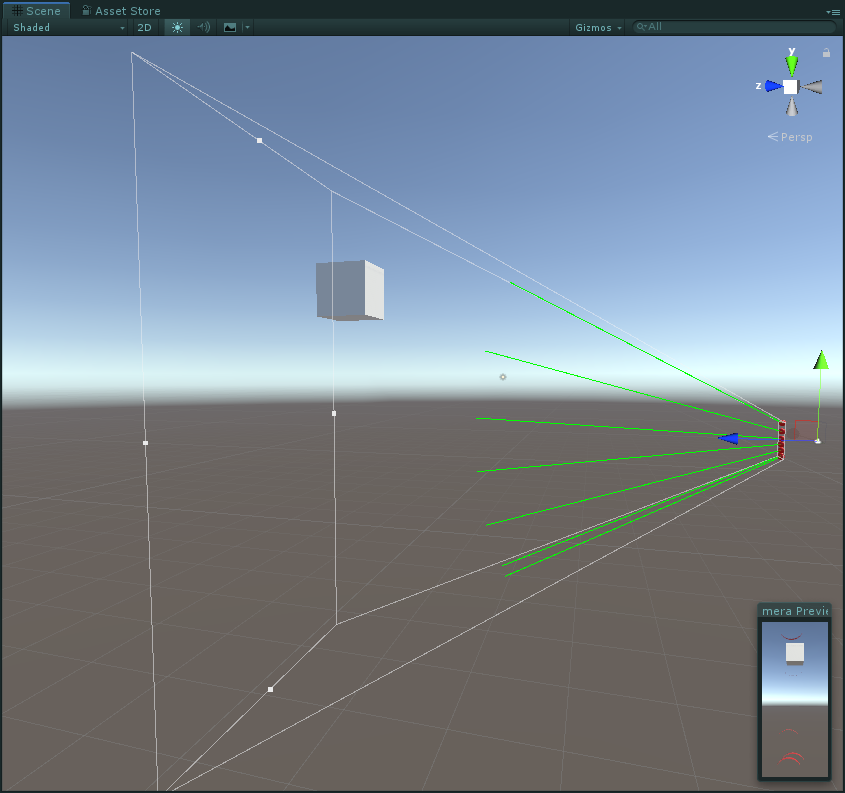Open the Shaded draw mode dropdown

(x=68, y=27)
